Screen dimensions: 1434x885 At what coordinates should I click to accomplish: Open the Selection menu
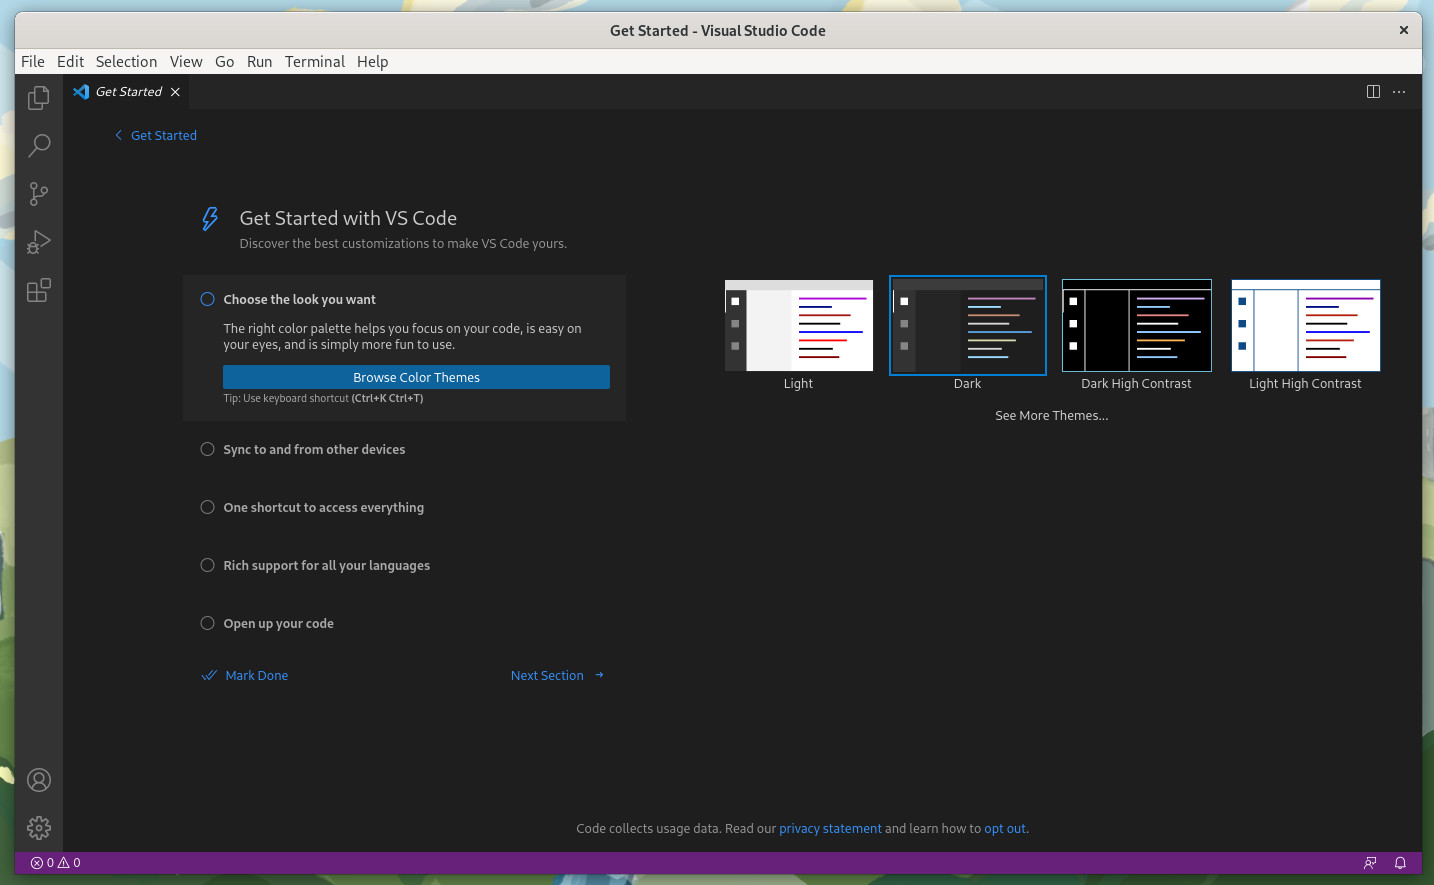(126, 62)
